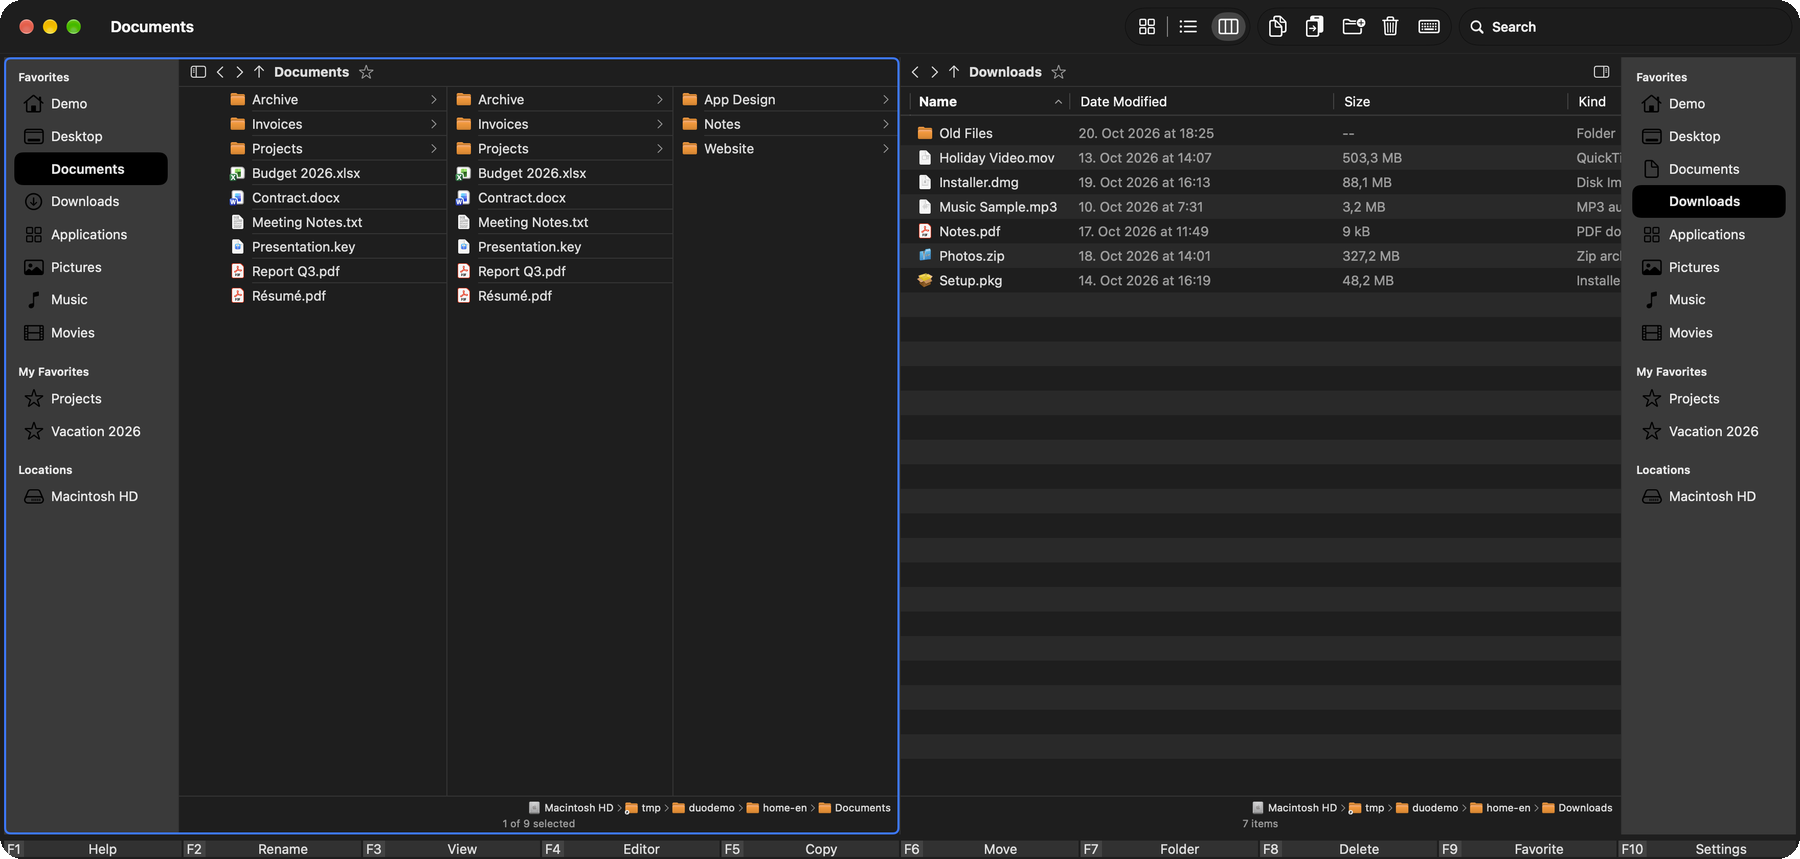Click the move files toolbar icon

pos(1314,27)
